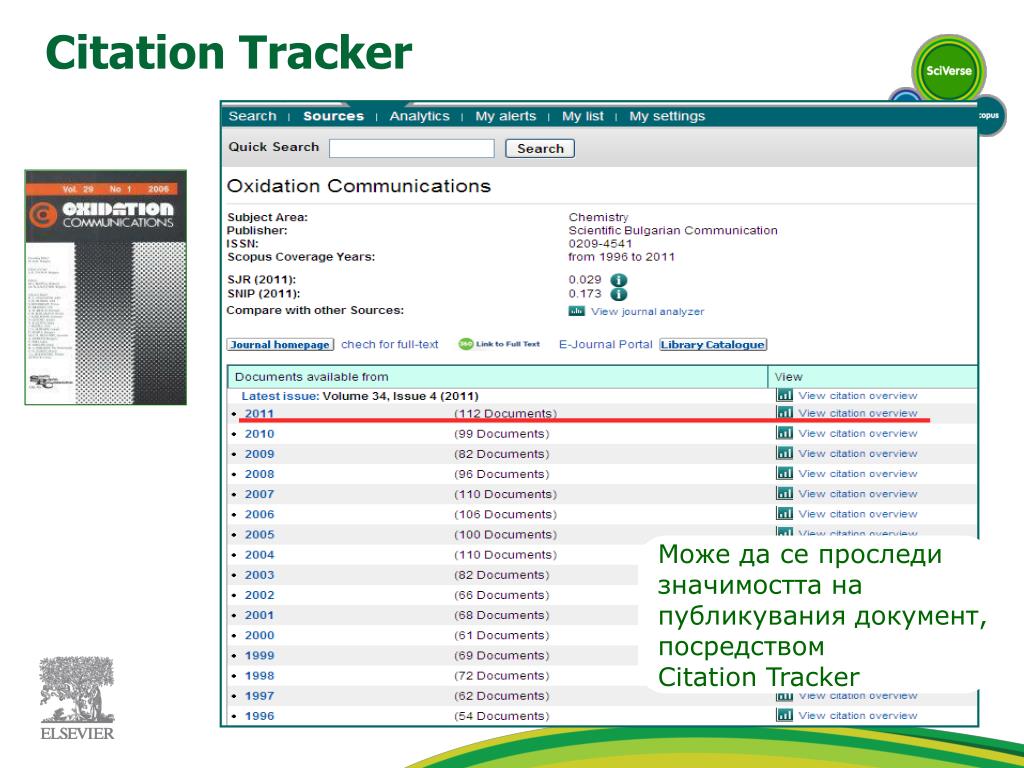
Task: Click citation overview icon for 2006 row
Action: tap(784, 514)
